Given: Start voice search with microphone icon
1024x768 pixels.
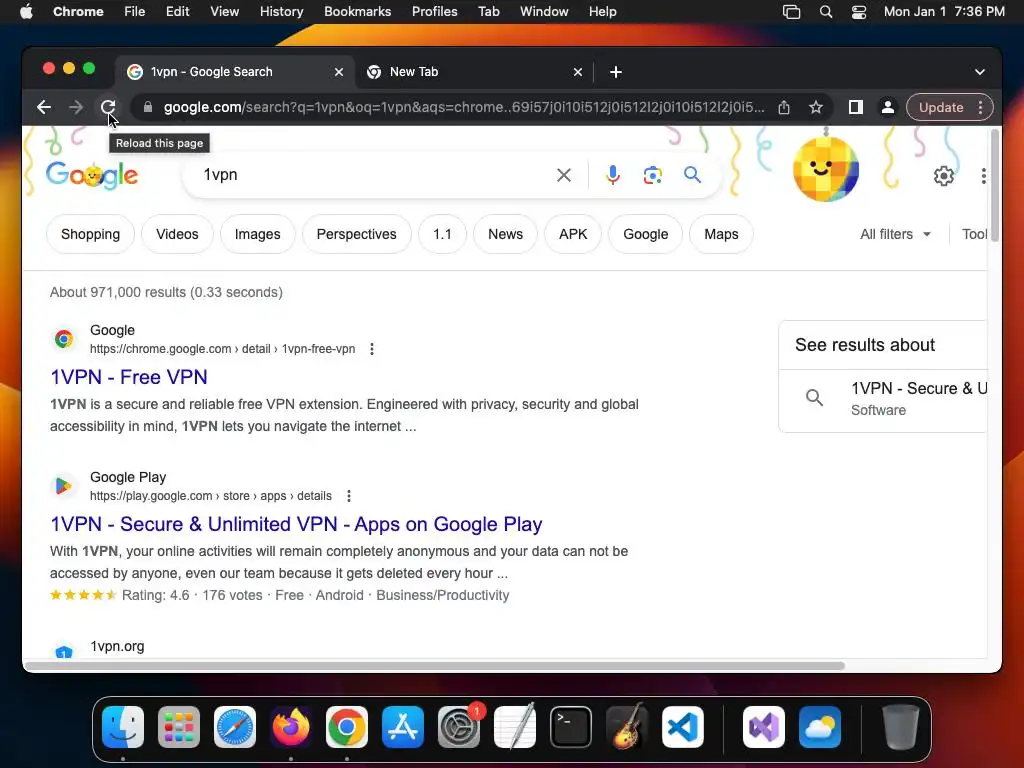Looking at the screenshot, I should [613, 174].
